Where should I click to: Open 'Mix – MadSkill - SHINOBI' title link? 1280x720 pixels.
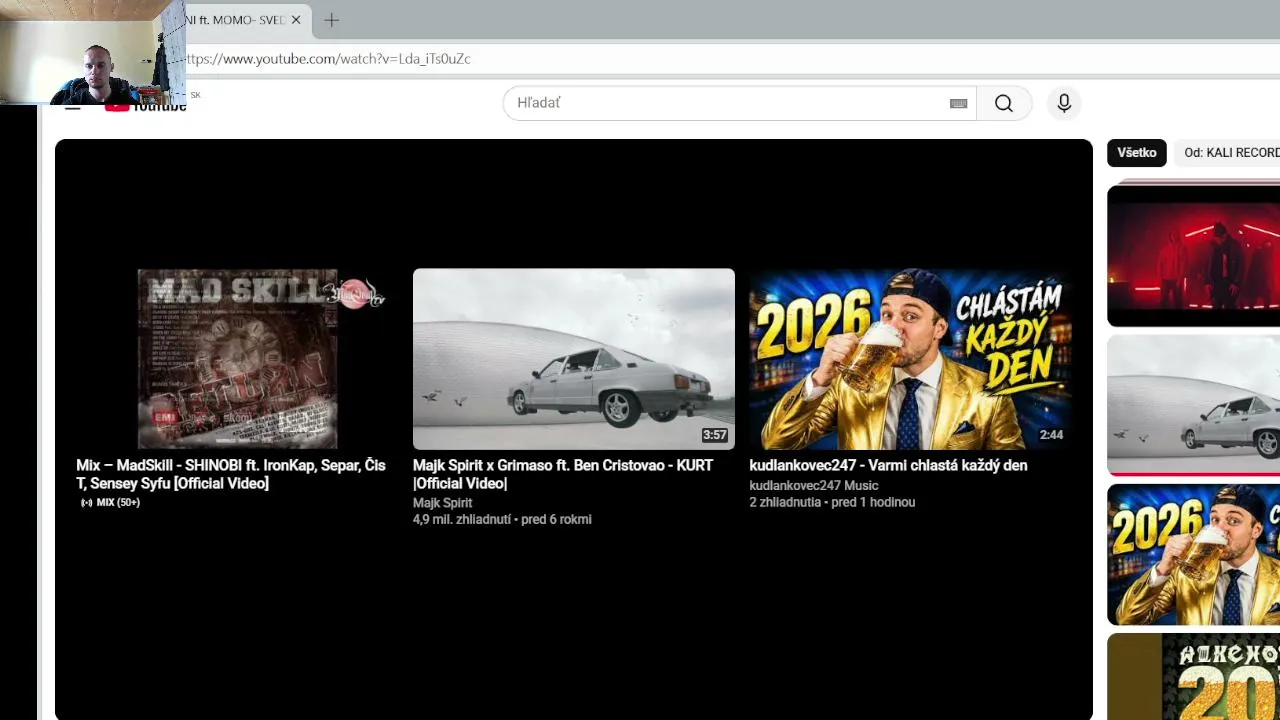click(x=231, y=474)
